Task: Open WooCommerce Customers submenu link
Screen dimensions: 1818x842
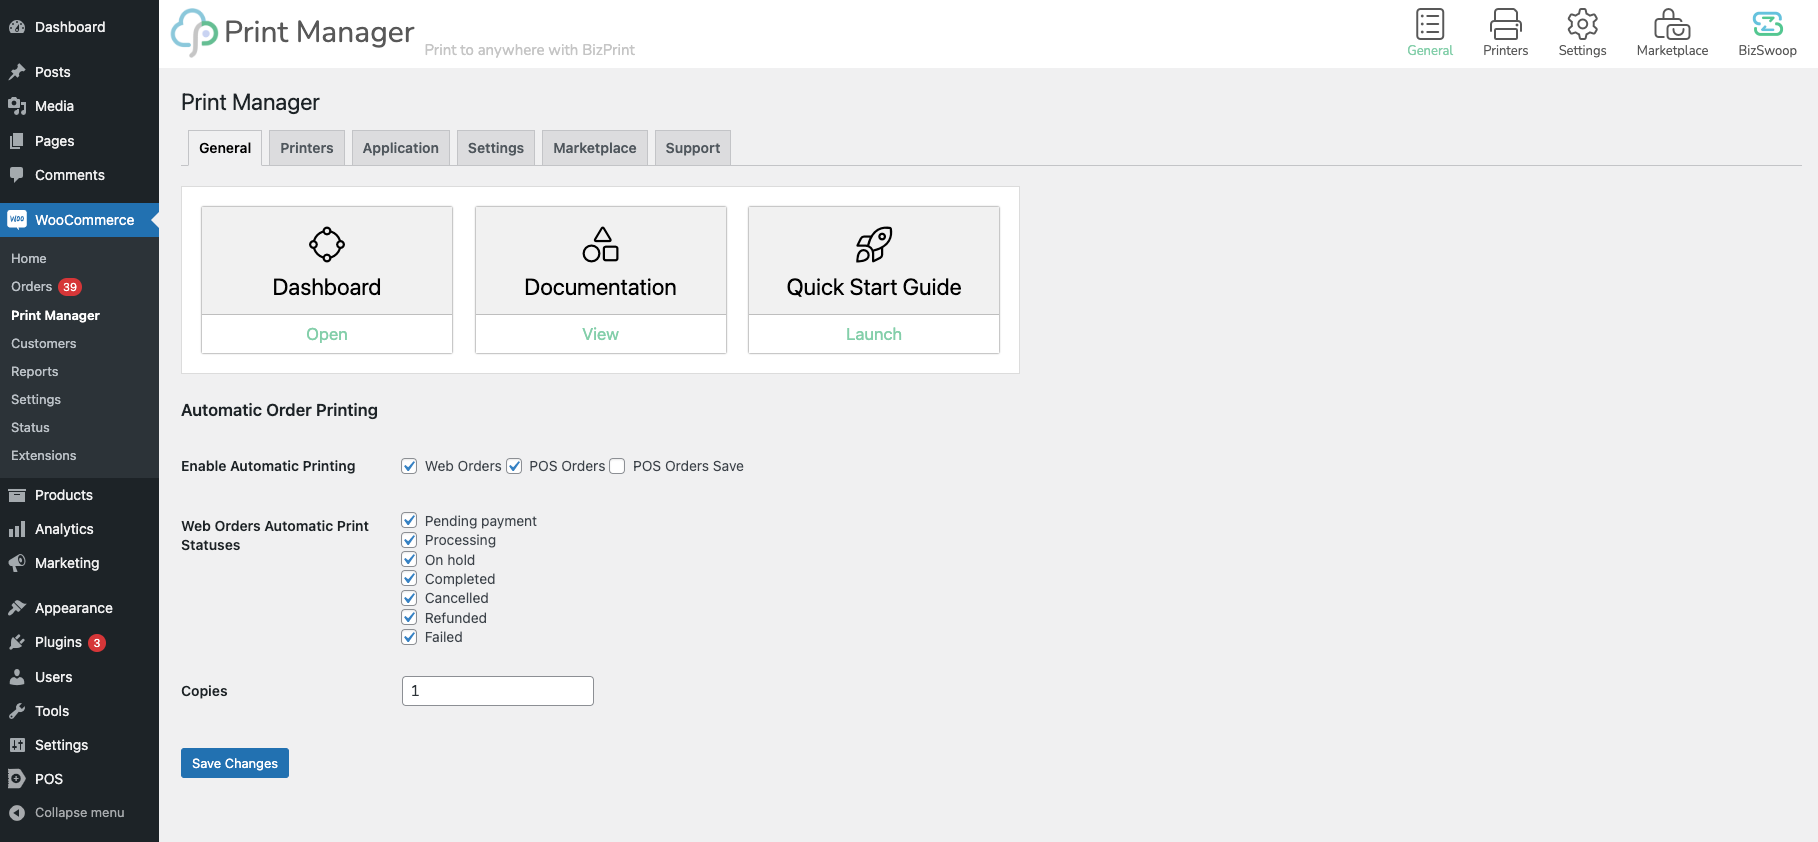Action: pos(44,343)
